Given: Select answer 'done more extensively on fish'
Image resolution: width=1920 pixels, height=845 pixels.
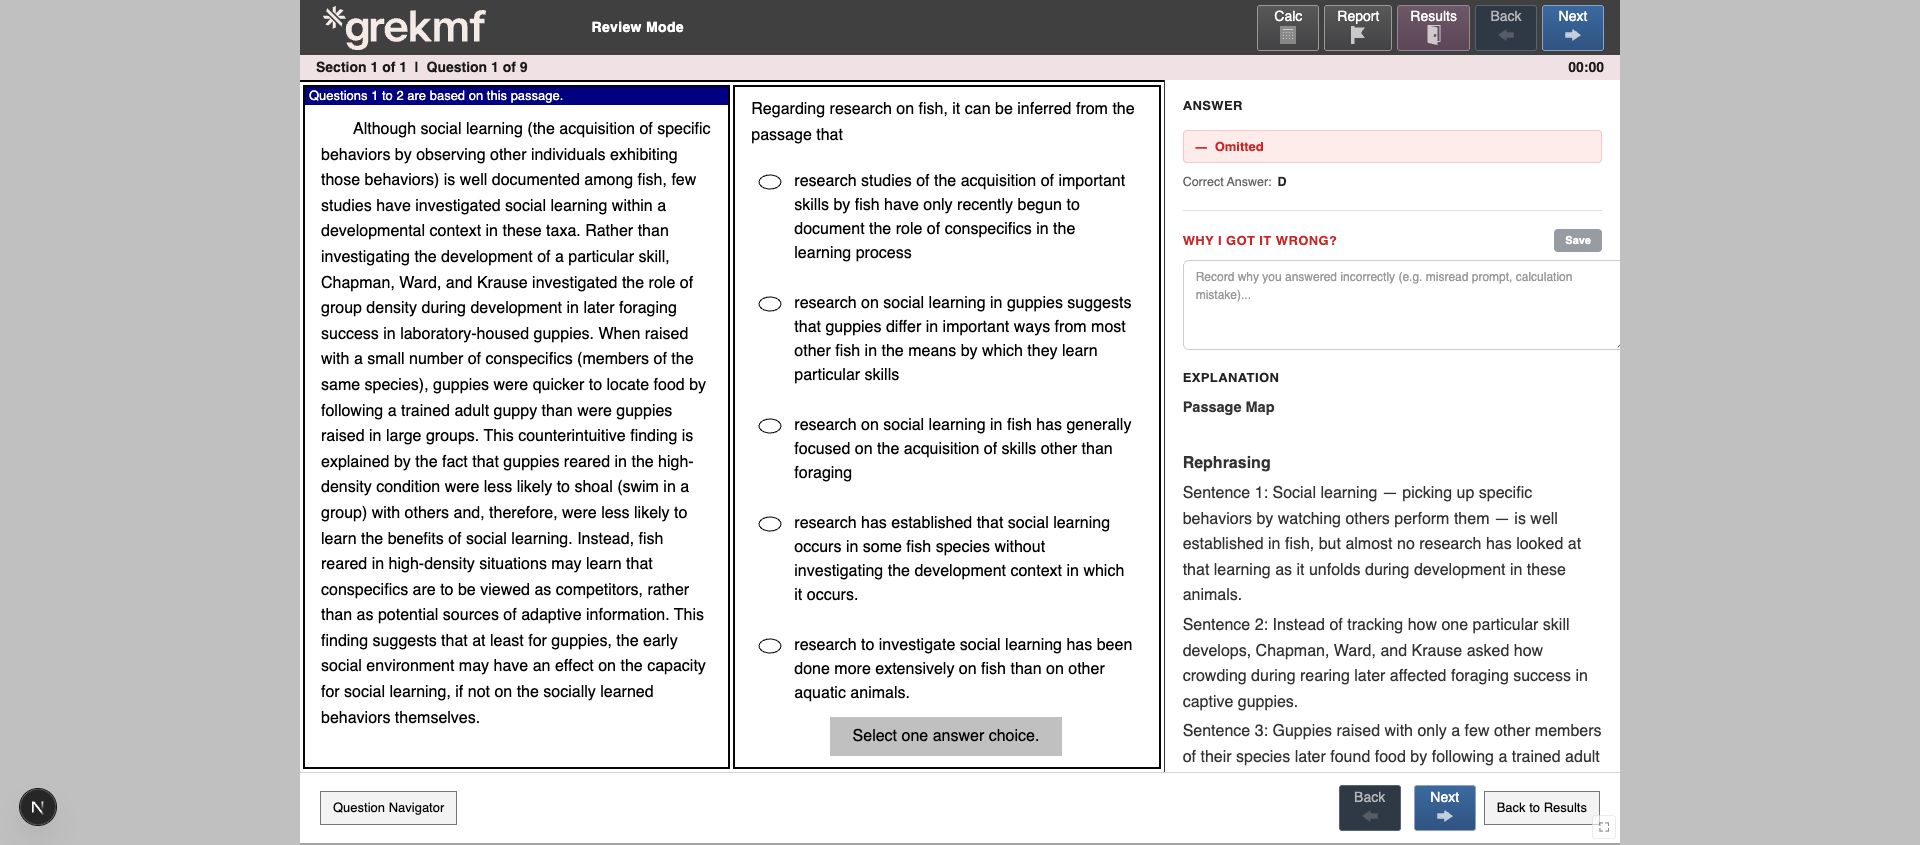Looking at the screenshot, I should pyautogui.click(x=770, y=646).
